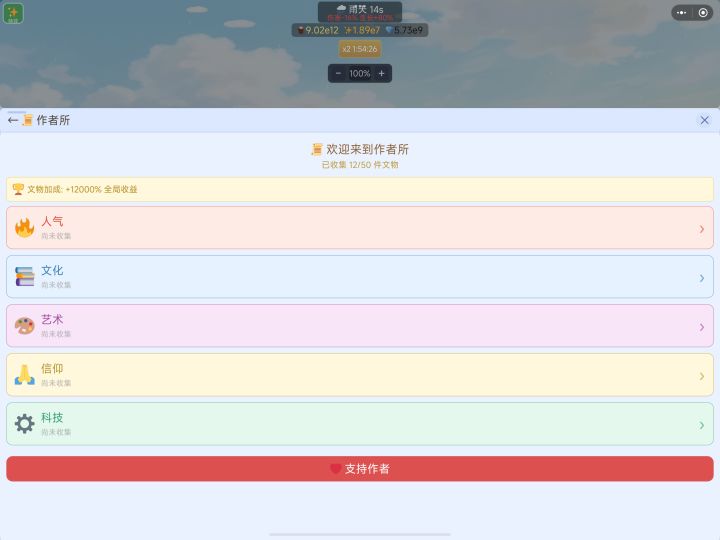Click the paint palette icon for 艺术

tap(25, 326)
